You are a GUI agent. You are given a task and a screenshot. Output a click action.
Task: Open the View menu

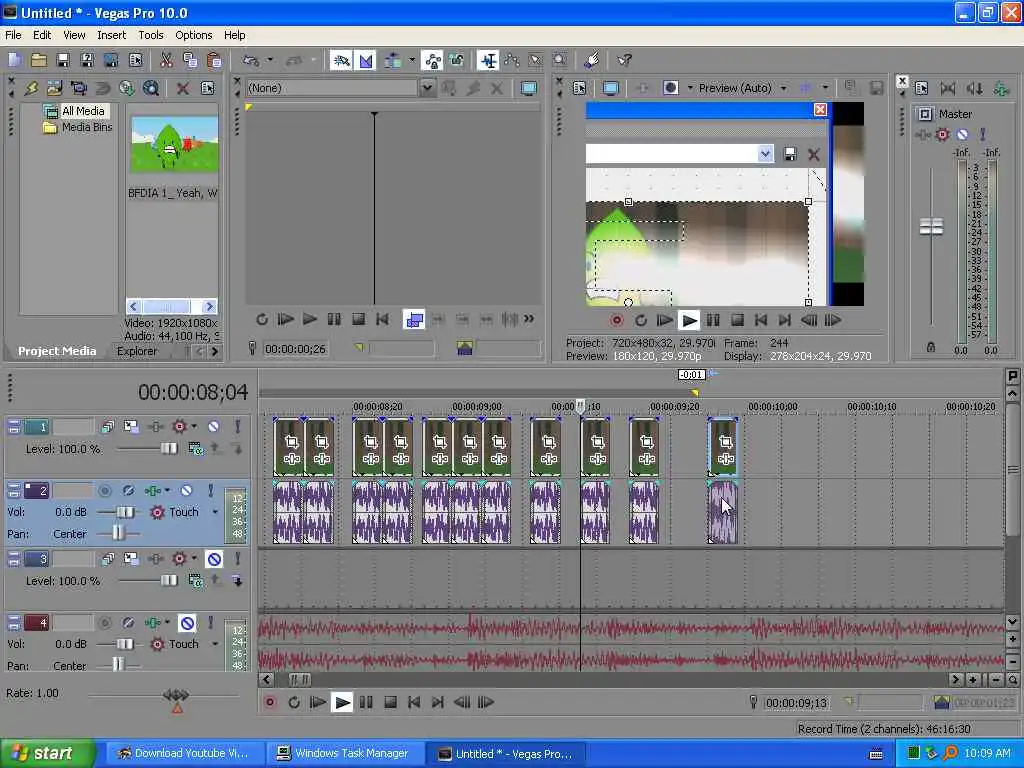tap(74, 35)
